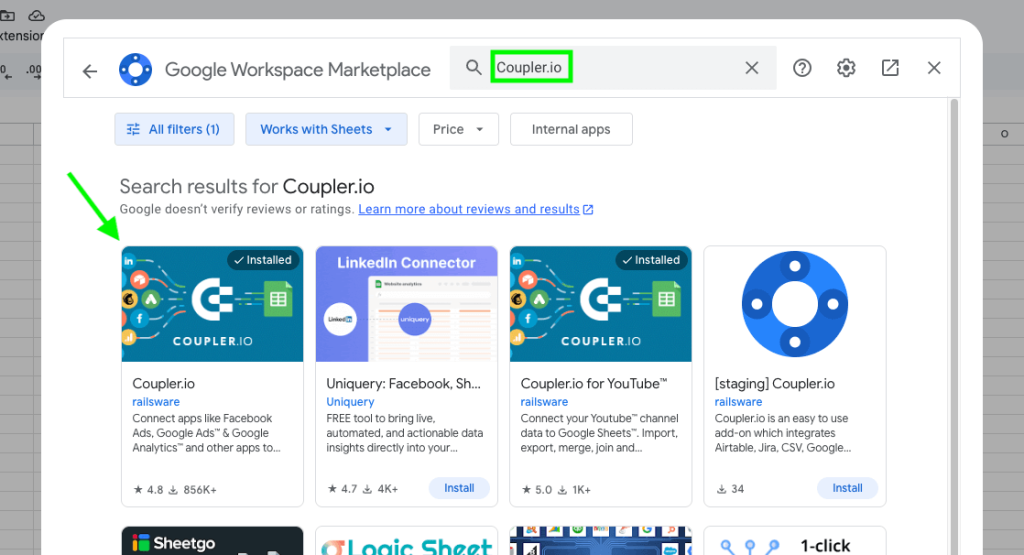
Task: Click the 5.0 rating on YouTube card
Action: [536, 490]
